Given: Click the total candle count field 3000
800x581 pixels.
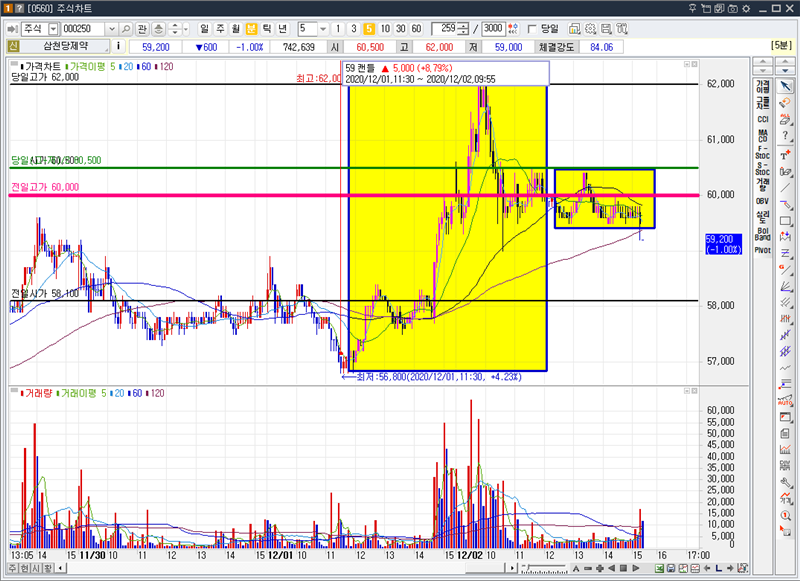Looking at the screenshot, I should pyautogui.click(x=493, y=29).
